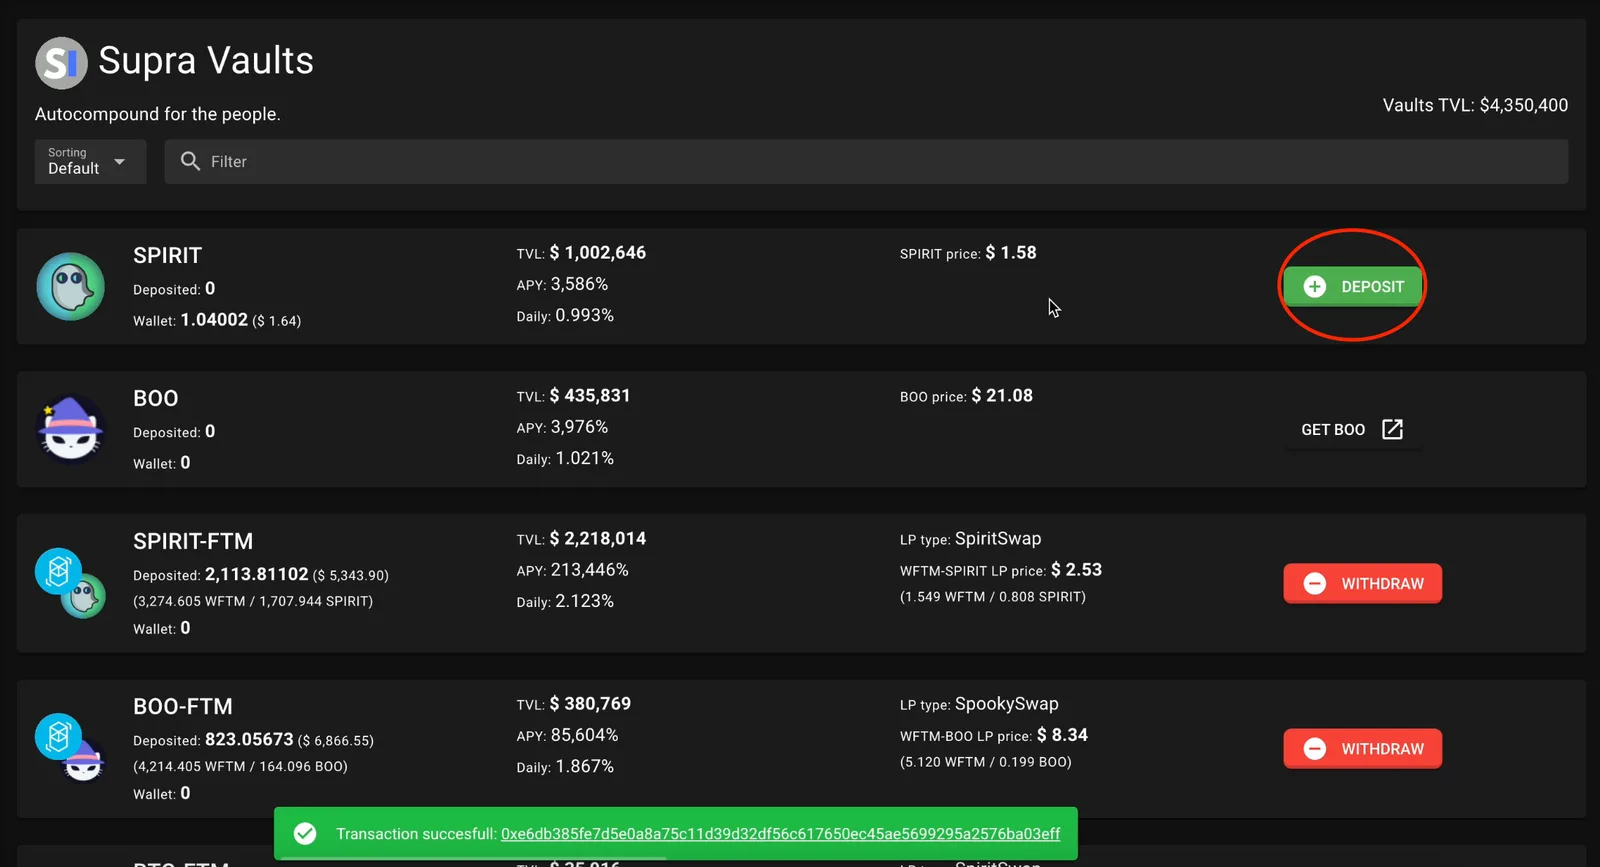Click SPIRIT-FTM deposited amount 2,113.81102
1600x867 pixels.
257,575
